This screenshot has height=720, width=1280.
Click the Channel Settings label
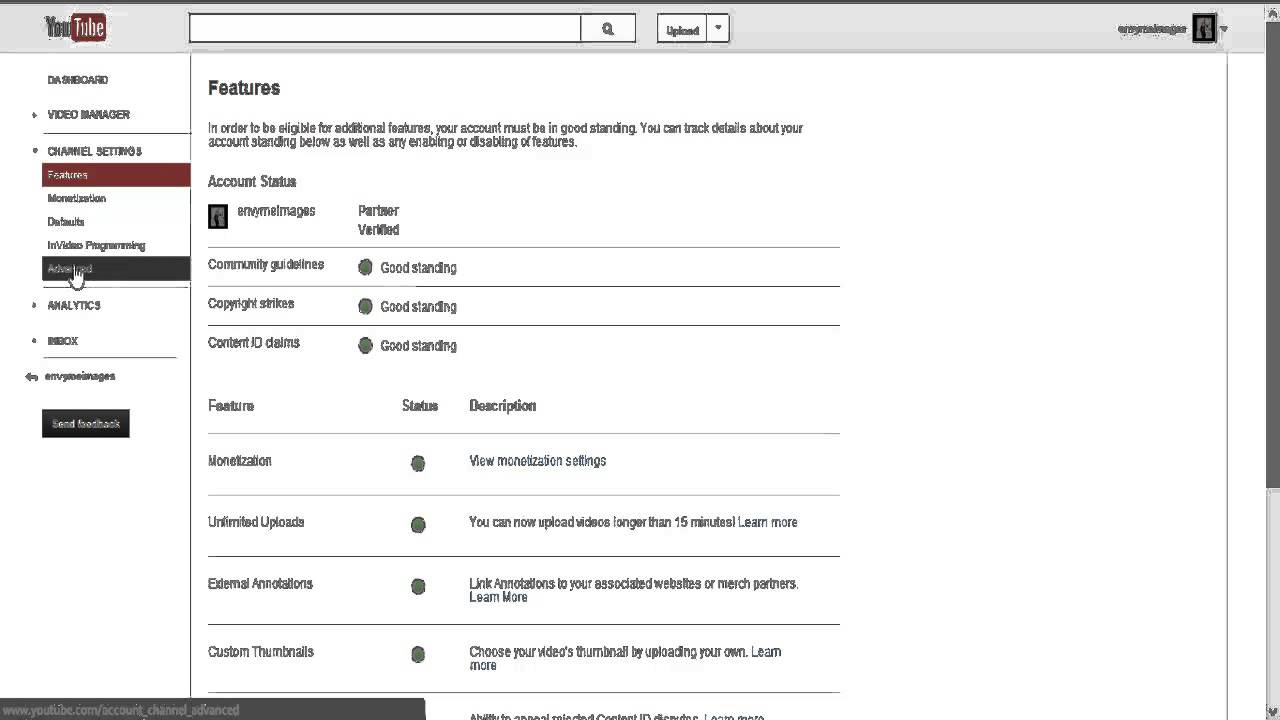click(95, 151)
